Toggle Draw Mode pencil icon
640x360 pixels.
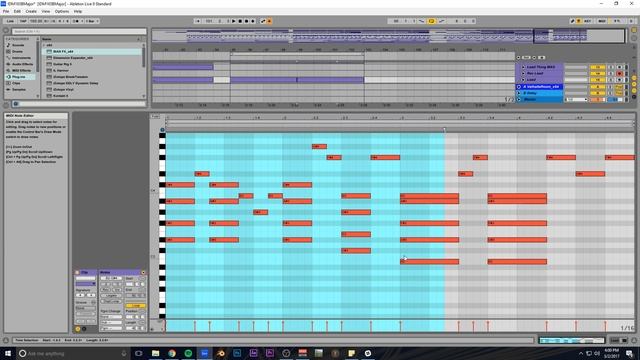pos(572,21)
